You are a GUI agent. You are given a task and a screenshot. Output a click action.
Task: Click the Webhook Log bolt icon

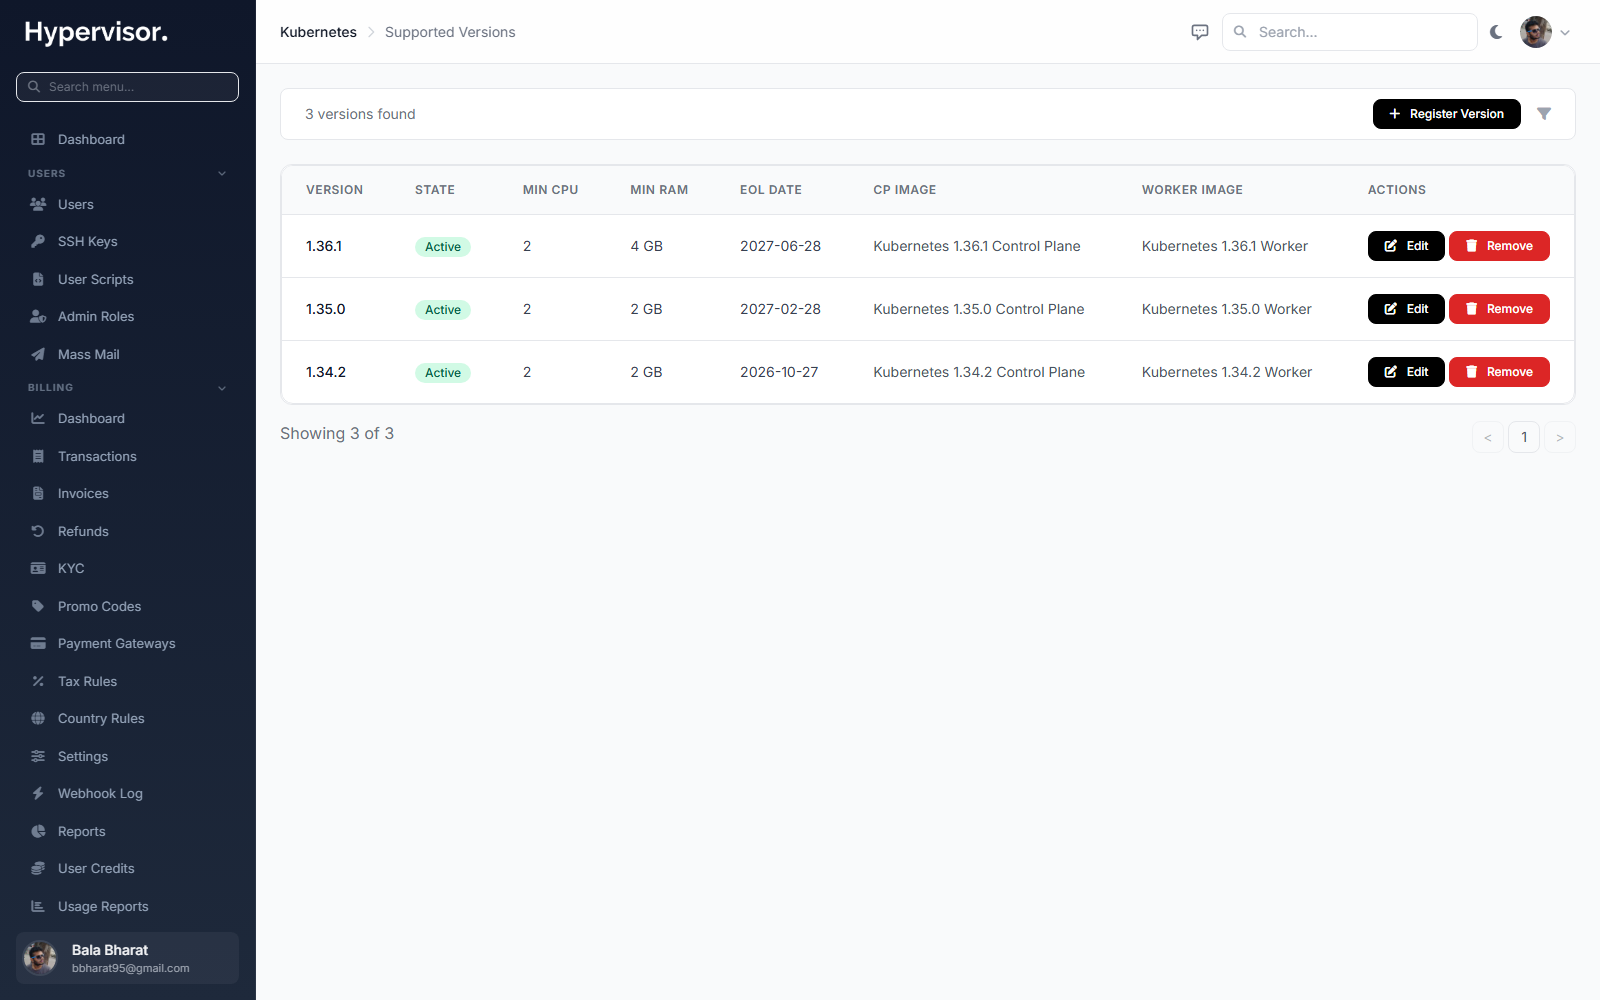(x=38, y=793)
